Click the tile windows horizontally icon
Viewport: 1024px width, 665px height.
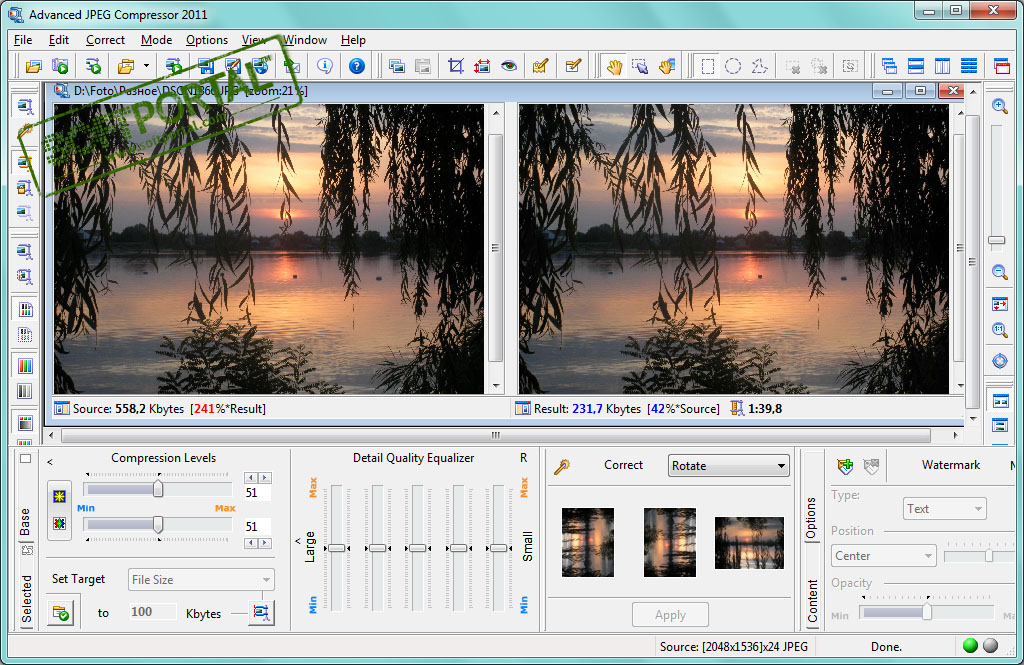tap(916, 66)
